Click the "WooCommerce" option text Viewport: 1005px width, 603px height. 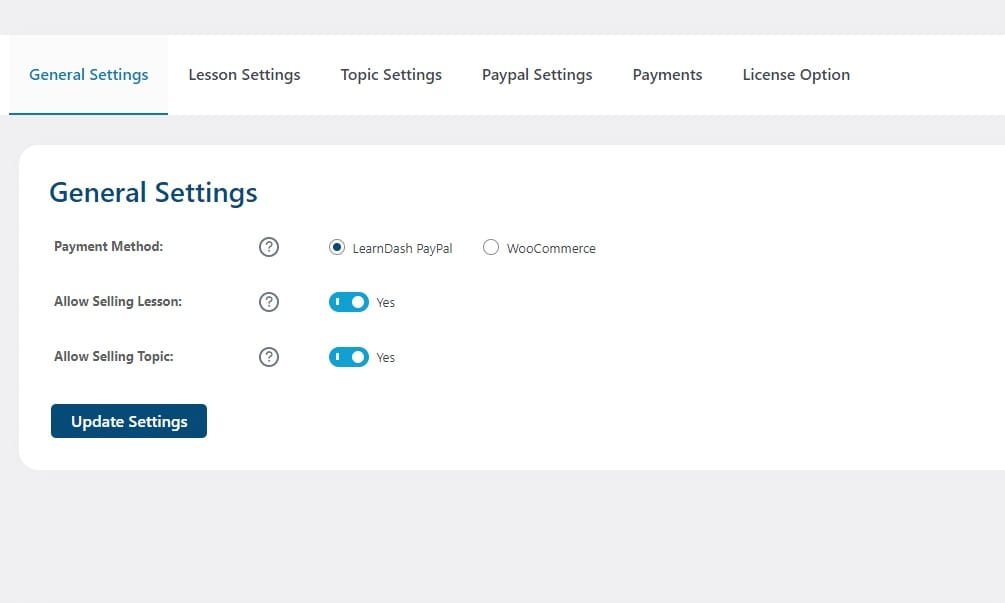(551, 249)
